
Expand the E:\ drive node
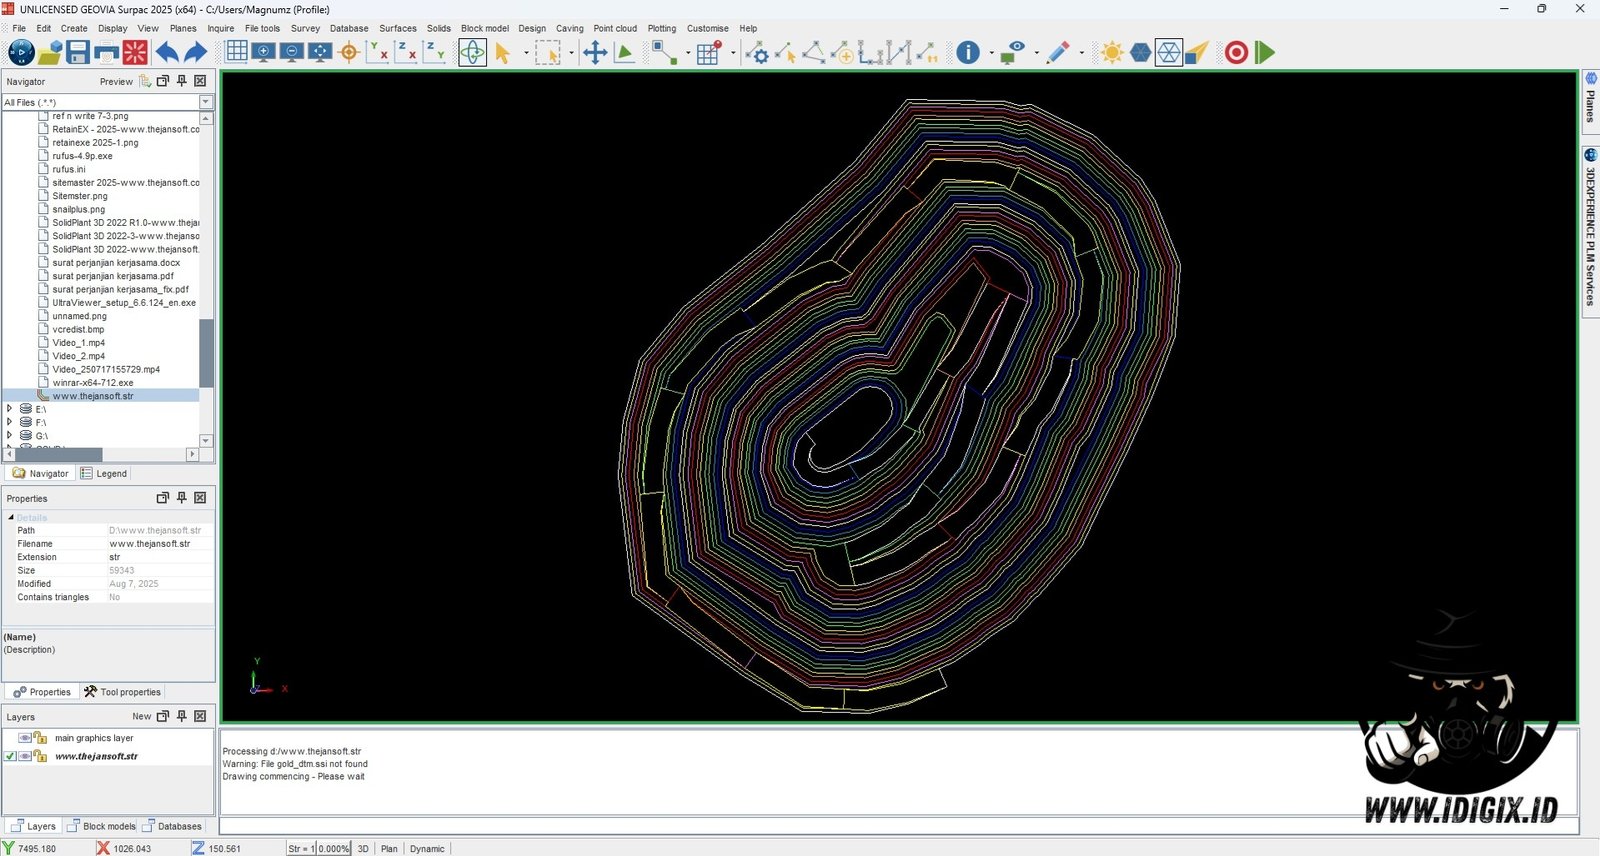tap(9, 409)
